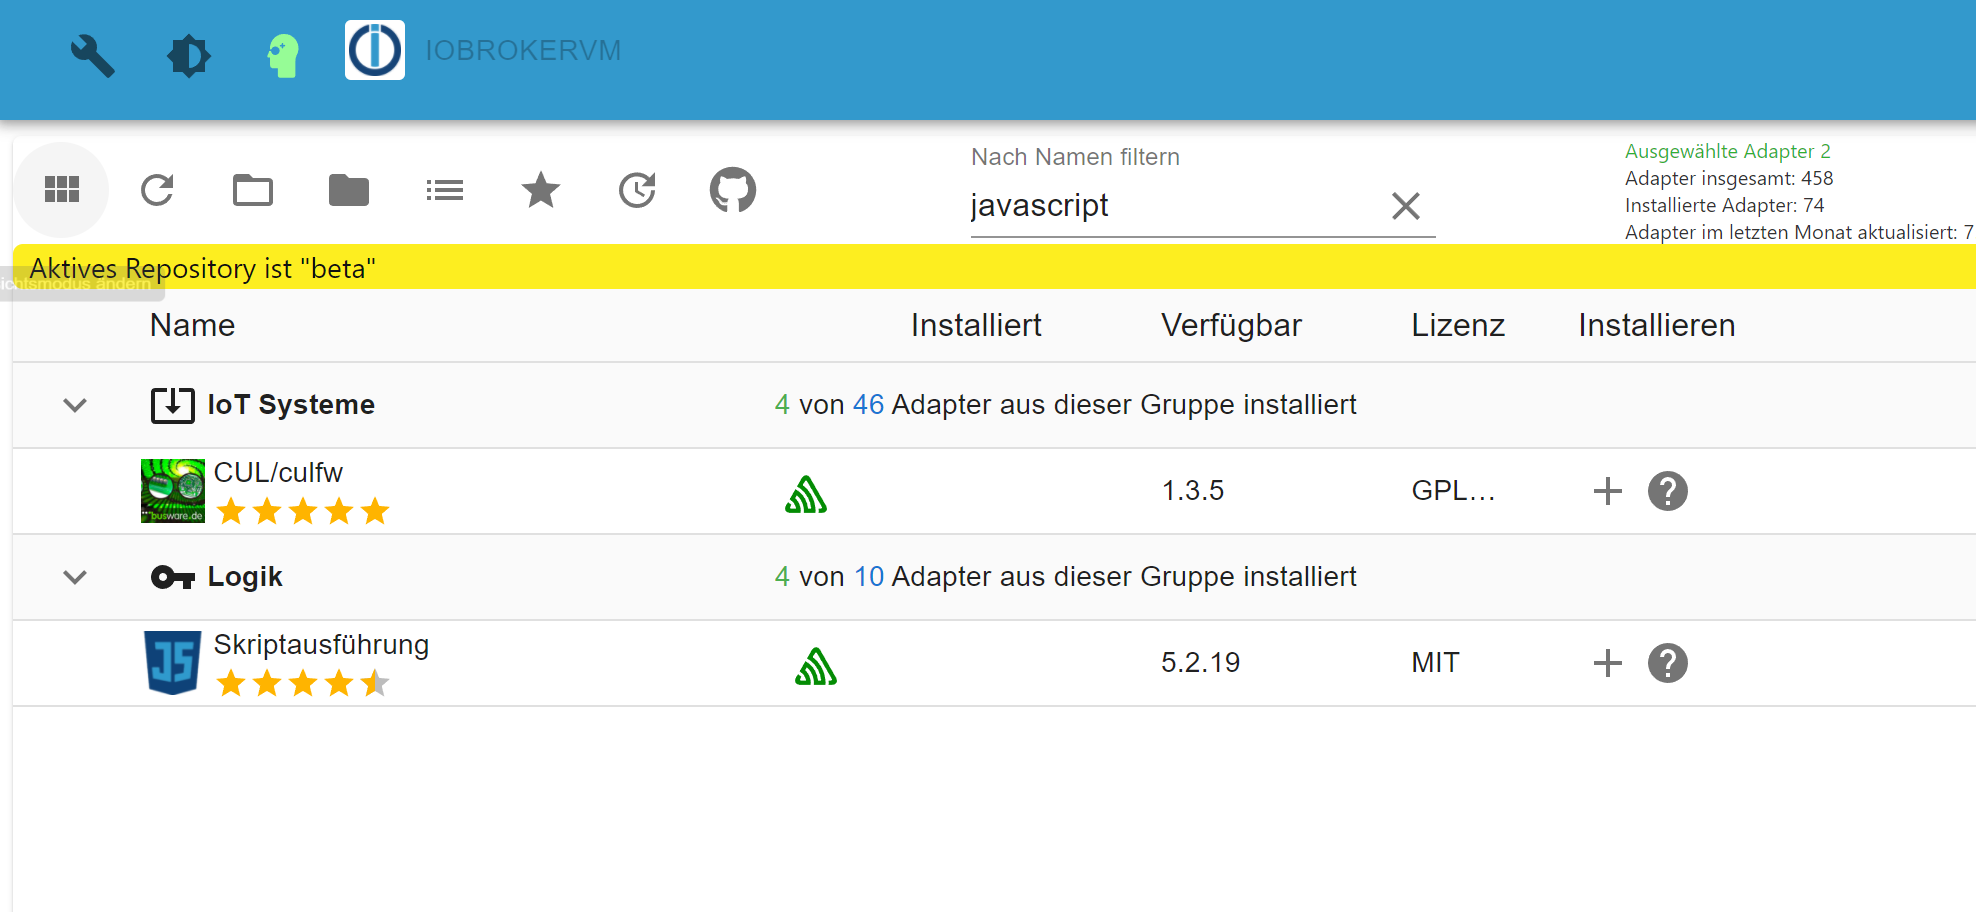Install the CUL/culfw adapter with plus

click(1608, 491)
